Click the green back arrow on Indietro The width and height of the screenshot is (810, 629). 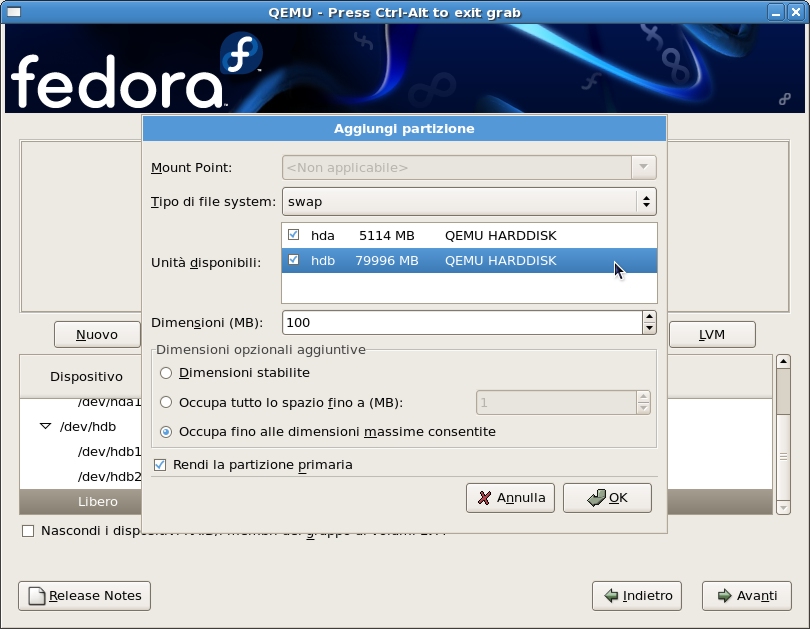(x=611, y=595)
